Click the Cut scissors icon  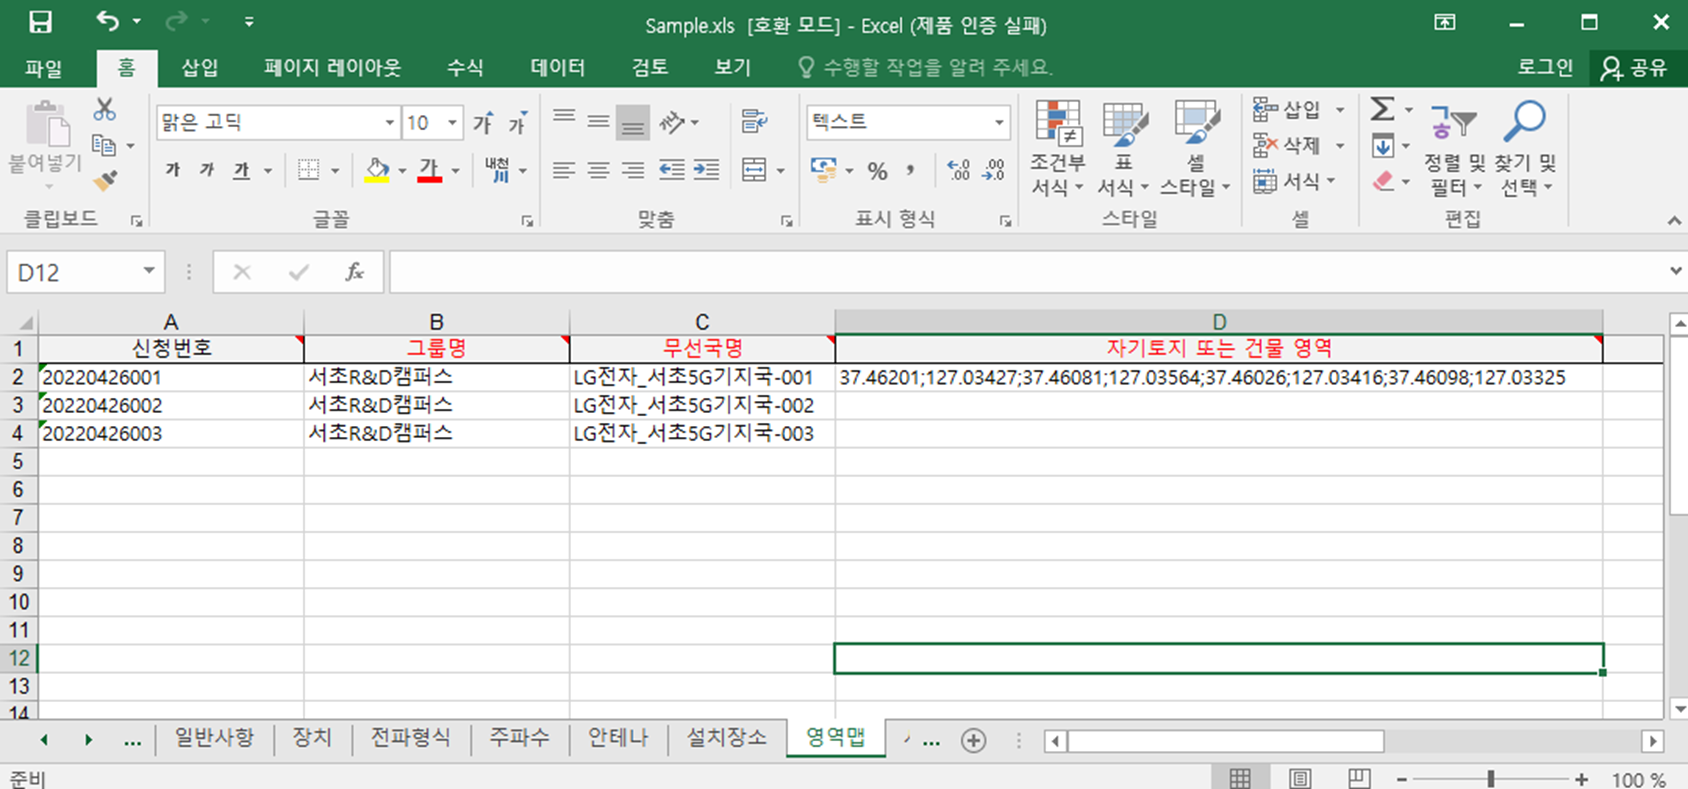click(x=104, y=109)
